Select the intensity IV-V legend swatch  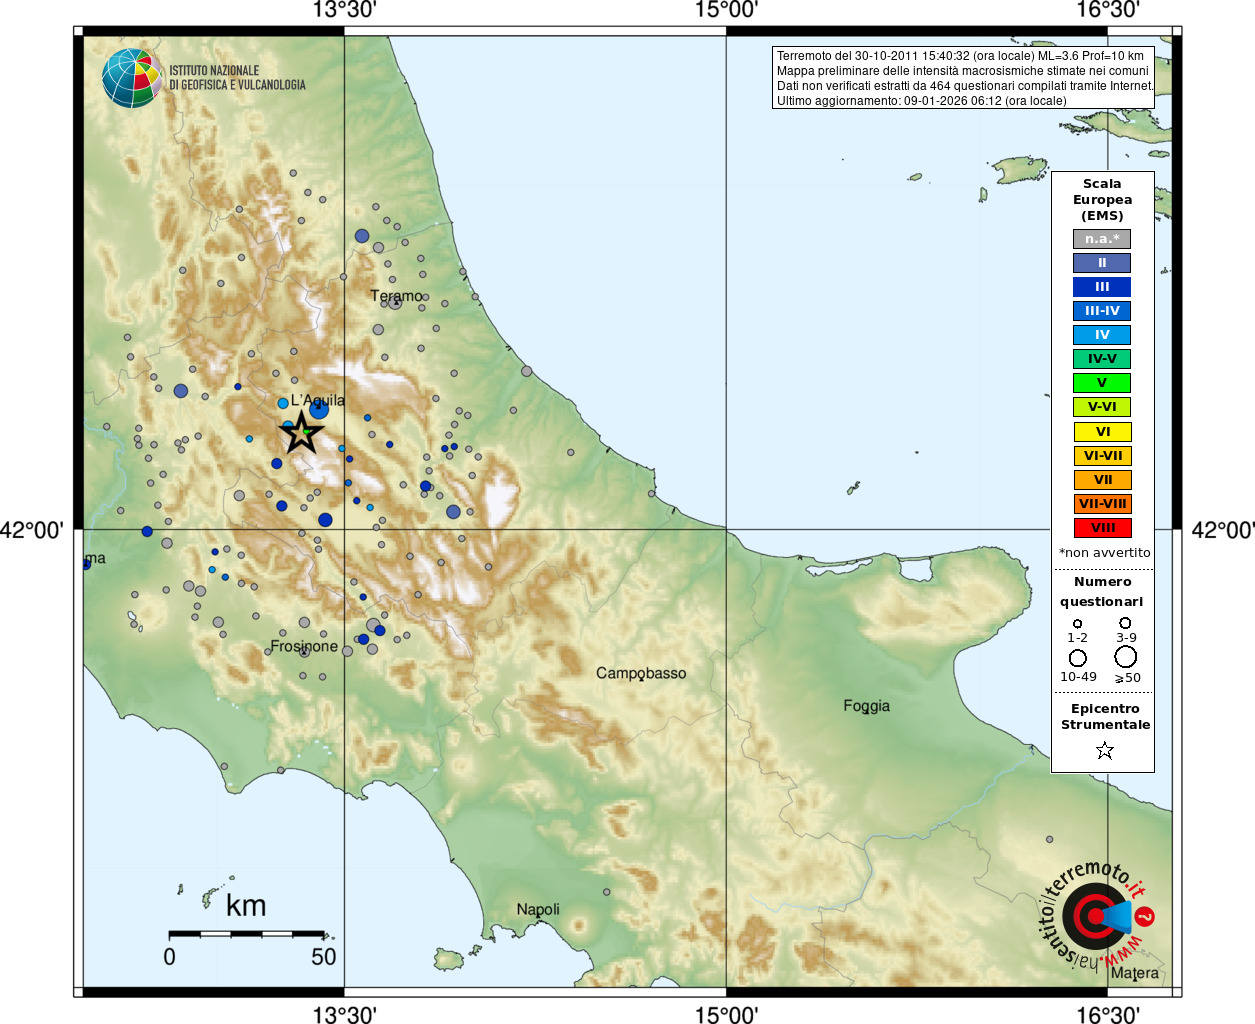coord(1102,359)
